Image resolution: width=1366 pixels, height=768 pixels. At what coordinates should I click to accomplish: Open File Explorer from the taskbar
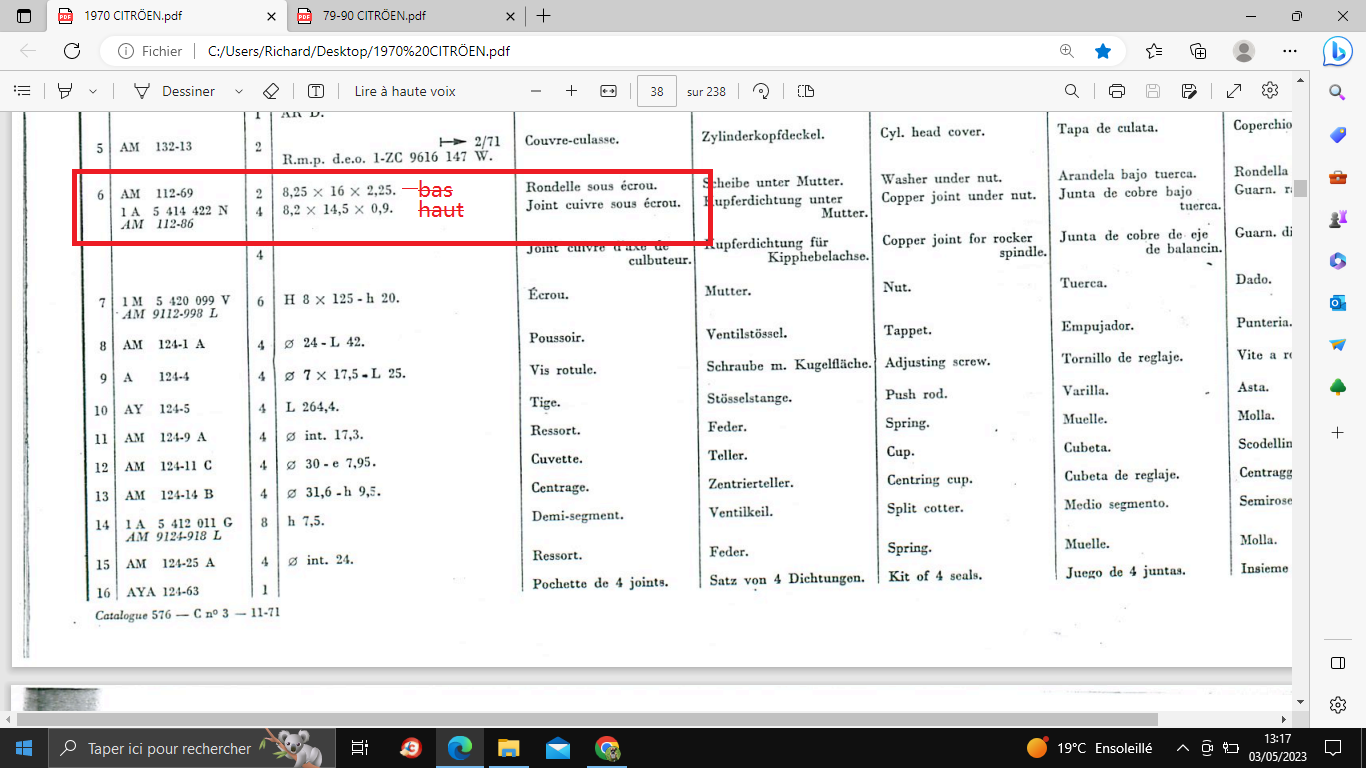click(509, 748)
